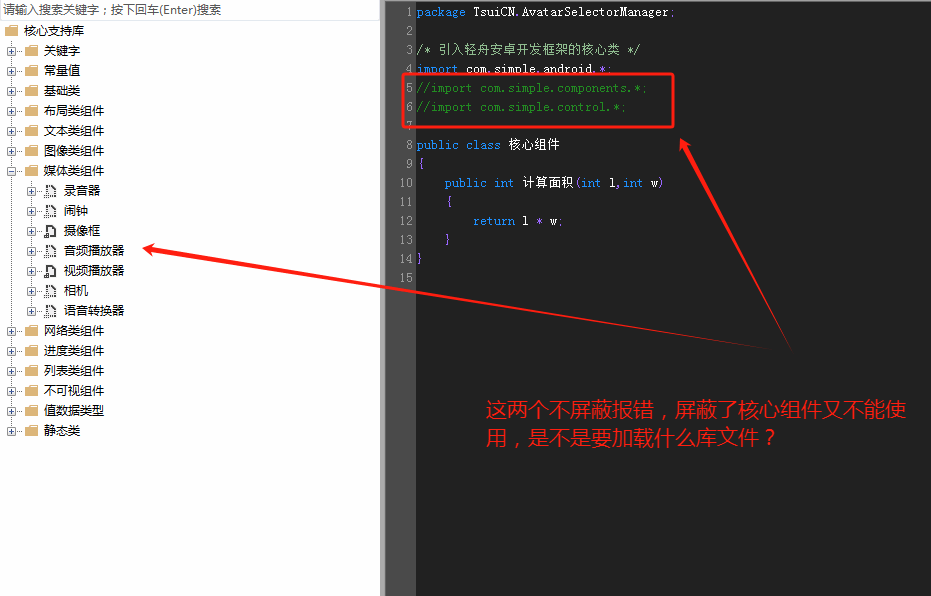
Task: Expand the 关键字 folder node
Action: point(11,52)
